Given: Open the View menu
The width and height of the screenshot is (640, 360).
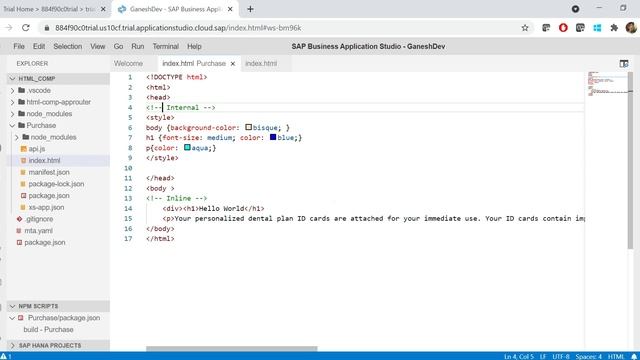Looking at the screenshot, I should point(98,47).
